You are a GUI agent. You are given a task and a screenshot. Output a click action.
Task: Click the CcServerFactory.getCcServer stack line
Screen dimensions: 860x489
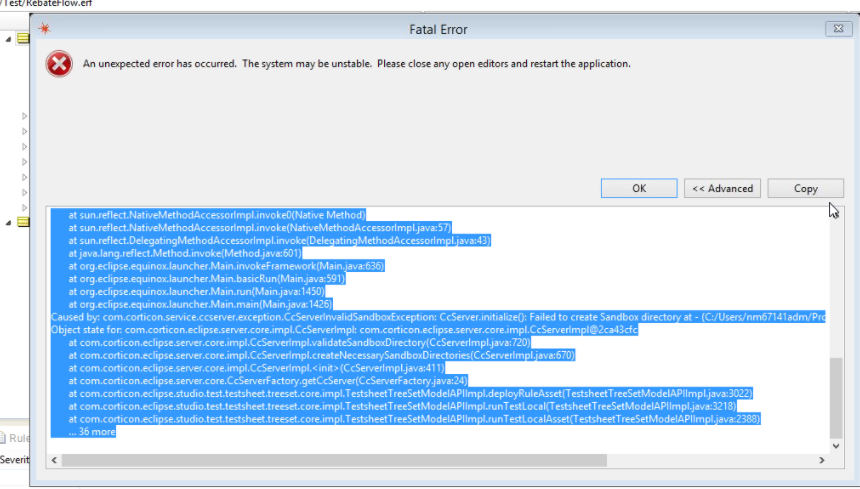(268, 380)
